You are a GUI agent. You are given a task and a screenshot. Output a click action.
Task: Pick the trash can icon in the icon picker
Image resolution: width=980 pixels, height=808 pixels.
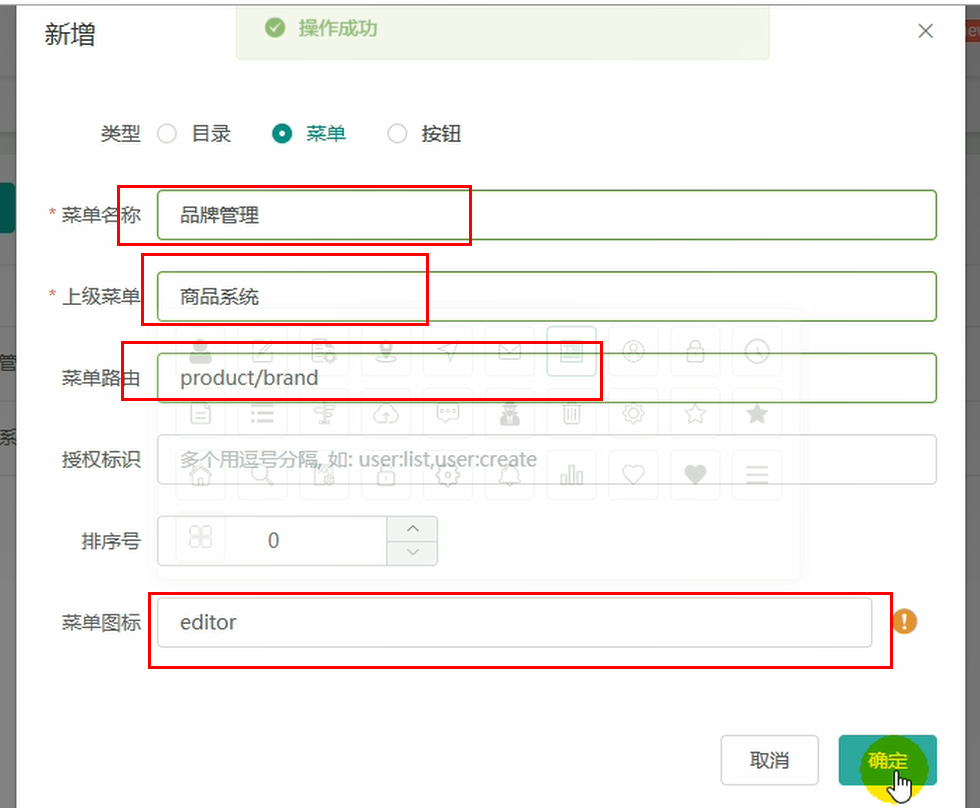(571, 413)
